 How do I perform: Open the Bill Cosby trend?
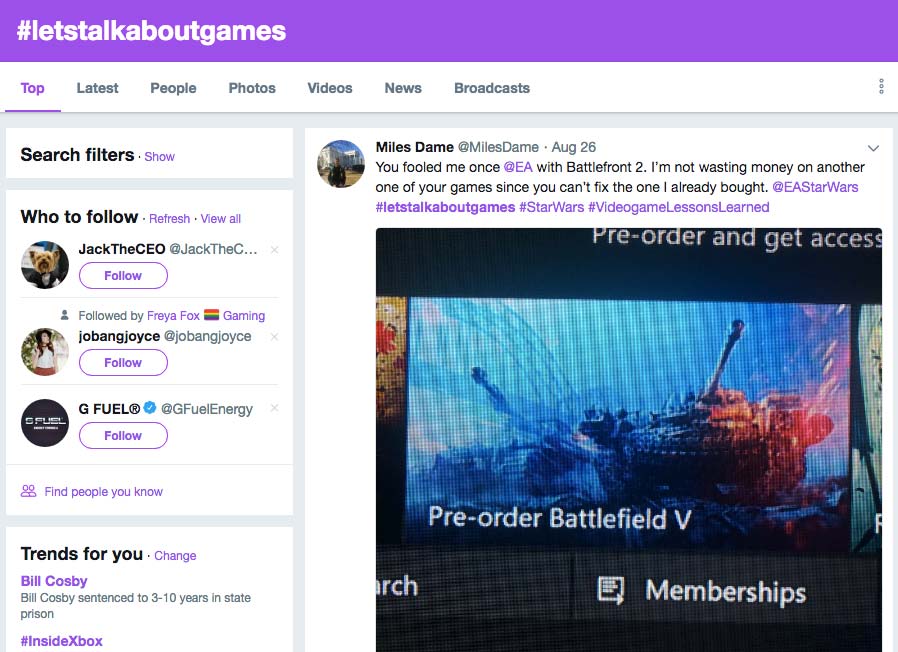(x=54, y=581)
